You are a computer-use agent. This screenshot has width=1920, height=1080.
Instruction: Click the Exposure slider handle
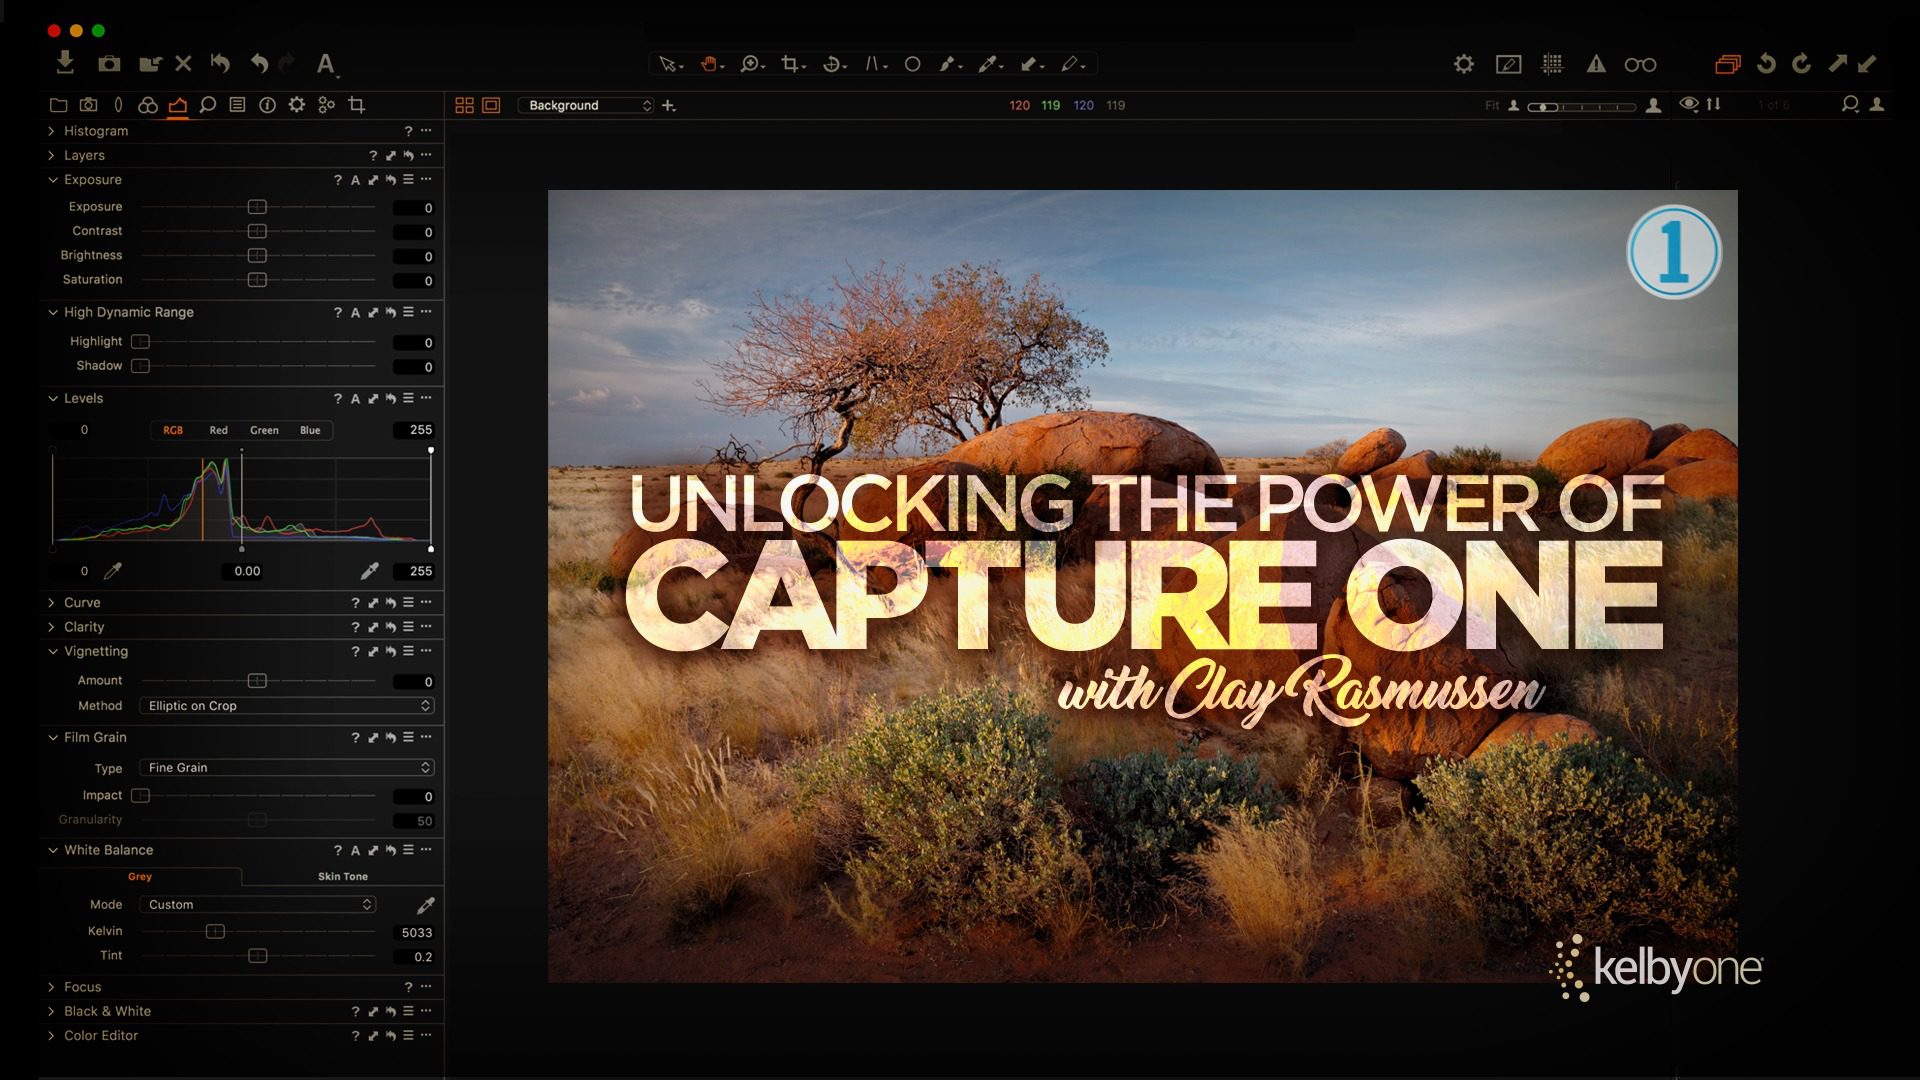257,207
